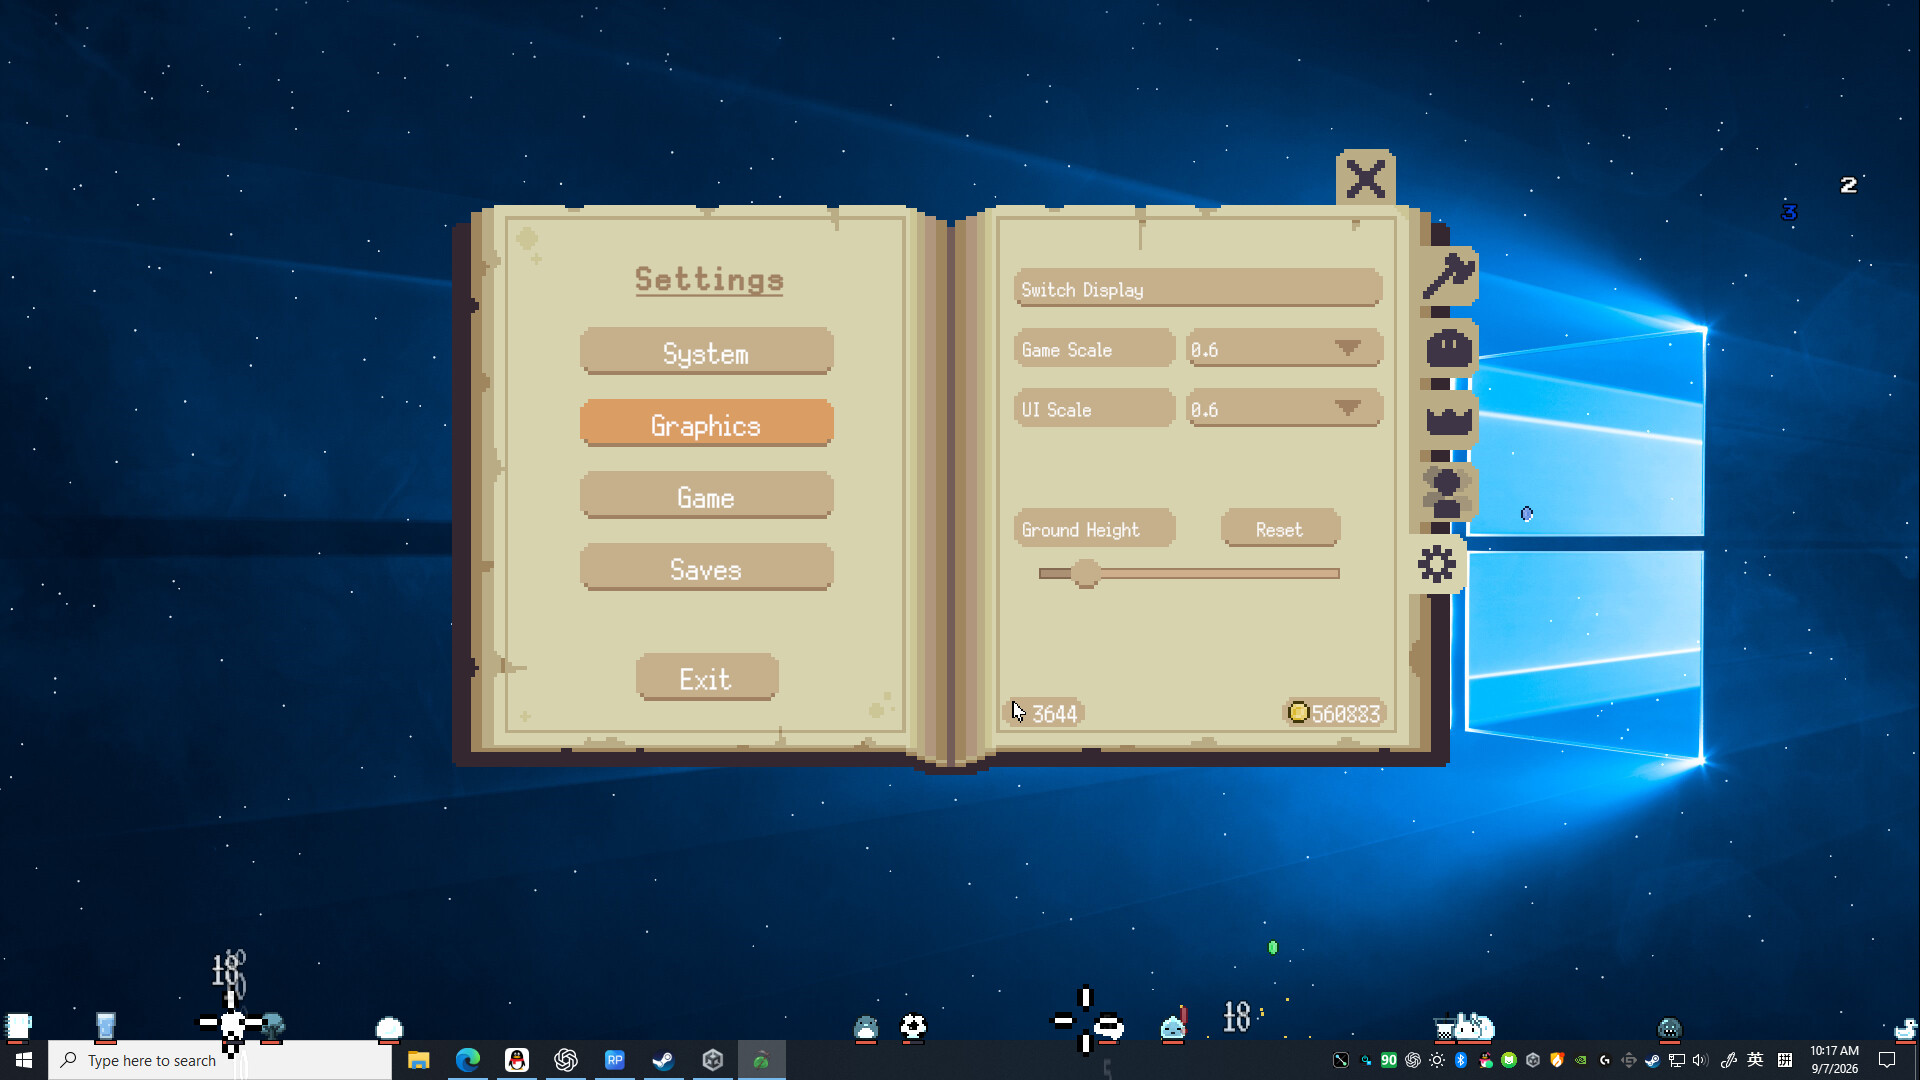This screenshot has width=1920, height=1080.
Task: Open Game settings section
Action: (706, 496)
